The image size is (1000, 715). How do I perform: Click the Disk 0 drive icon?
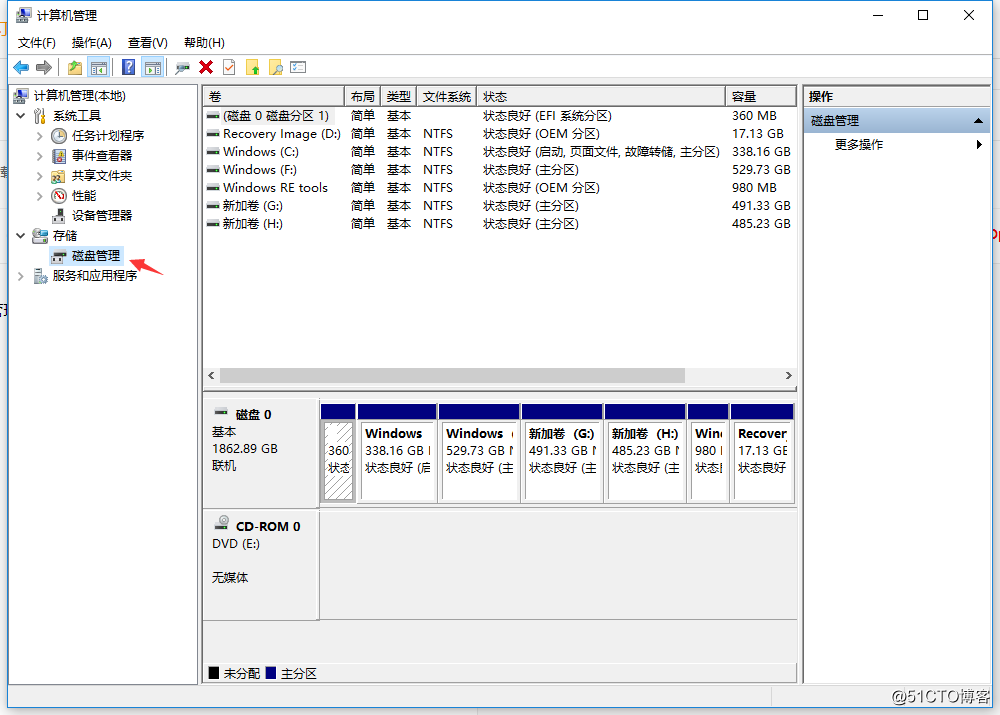pyautogui.click(x=221, y=412)
